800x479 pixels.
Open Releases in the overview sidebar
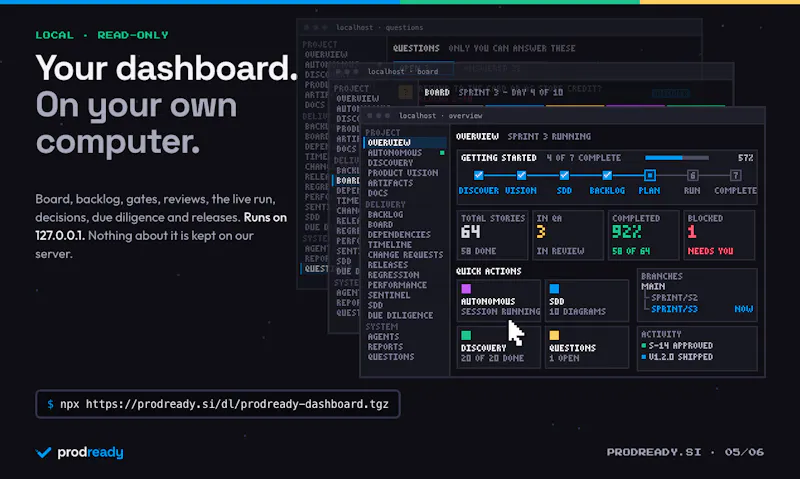coord(388,265)
